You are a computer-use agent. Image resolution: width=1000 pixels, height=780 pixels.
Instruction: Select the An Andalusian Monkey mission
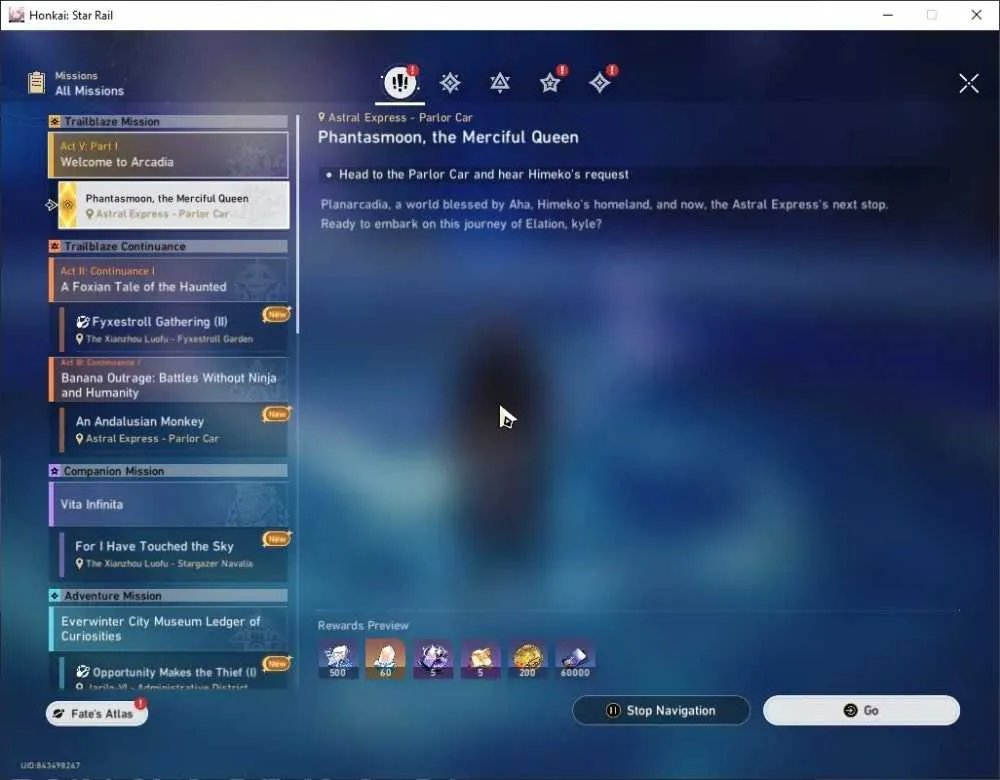(173, 429)
